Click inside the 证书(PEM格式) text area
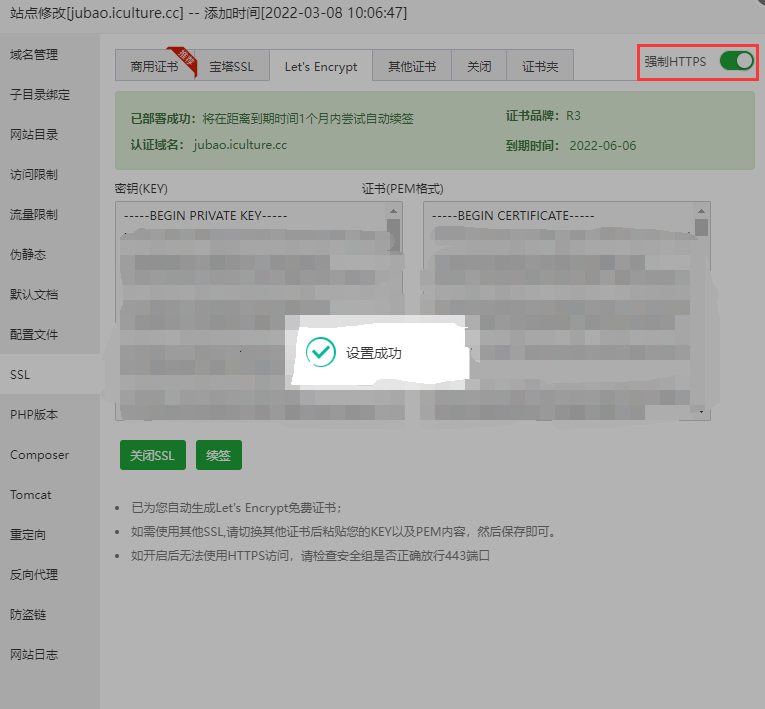Viewport: 765px width, 709px height. click(566, 311)
